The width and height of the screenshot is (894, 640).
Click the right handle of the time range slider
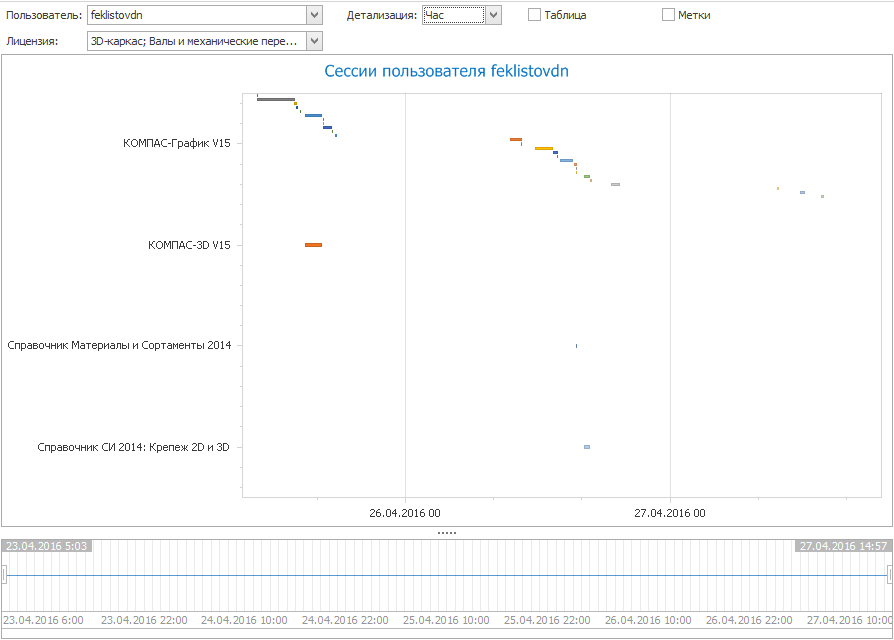click(x=890, y=574)
